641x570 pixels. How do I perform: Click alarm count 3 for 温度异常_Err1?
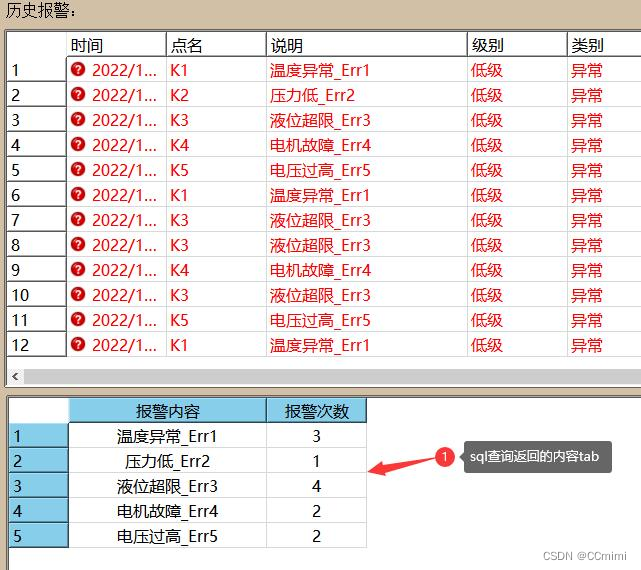(316, 436)
